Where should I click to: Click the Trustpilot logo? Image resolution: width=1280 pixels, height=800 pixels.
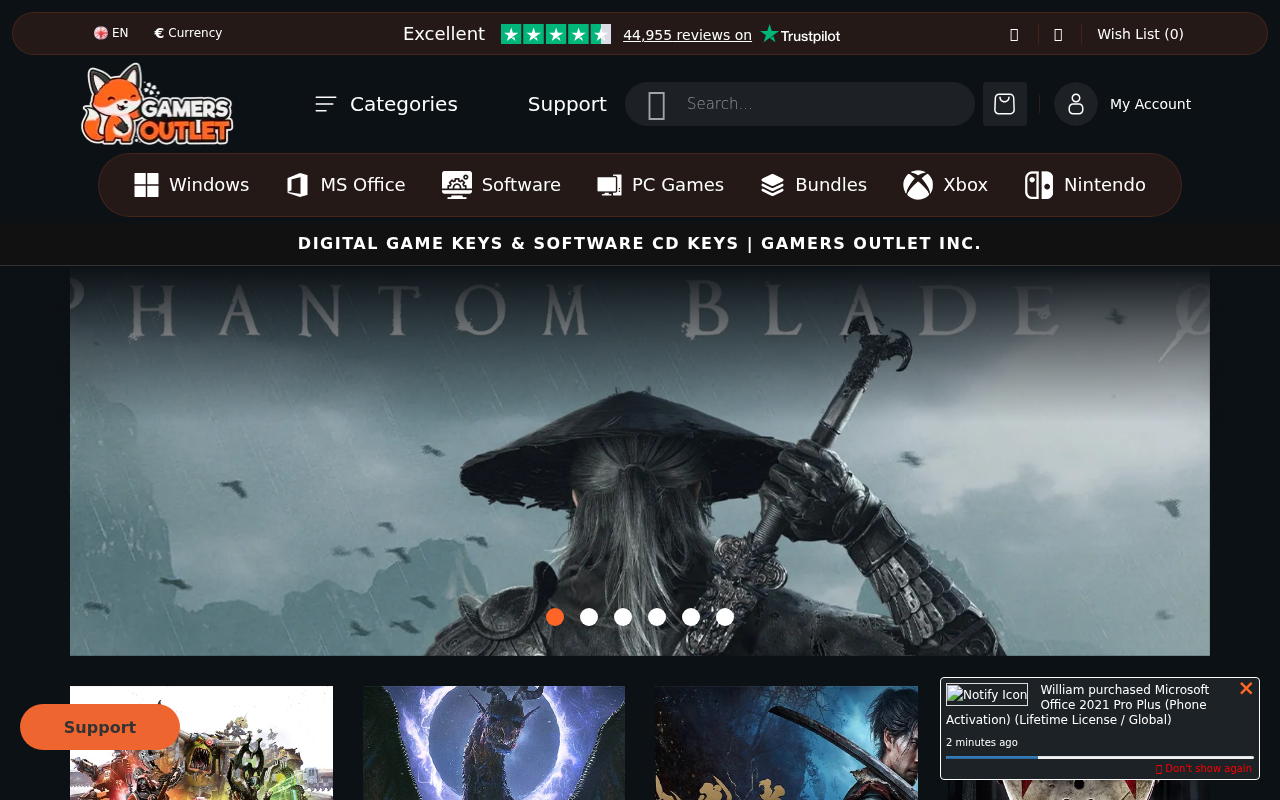point(800,35)
